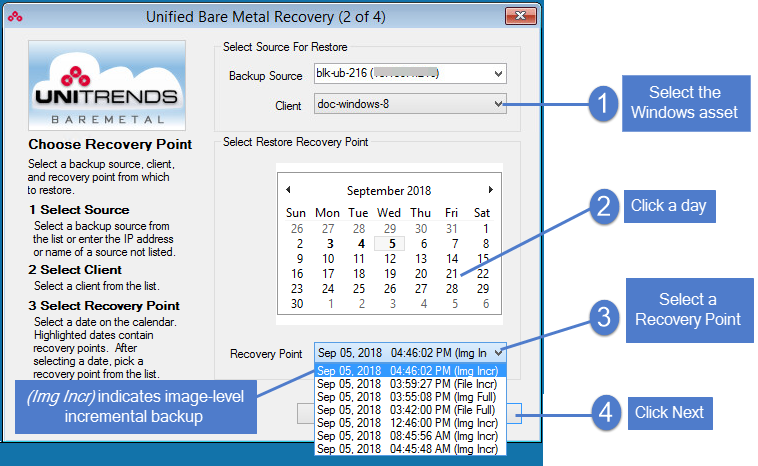Select September 4 on the calendar
Viewport: 758px width, 466px height.
pyautogui.click(x=360, y=244)
